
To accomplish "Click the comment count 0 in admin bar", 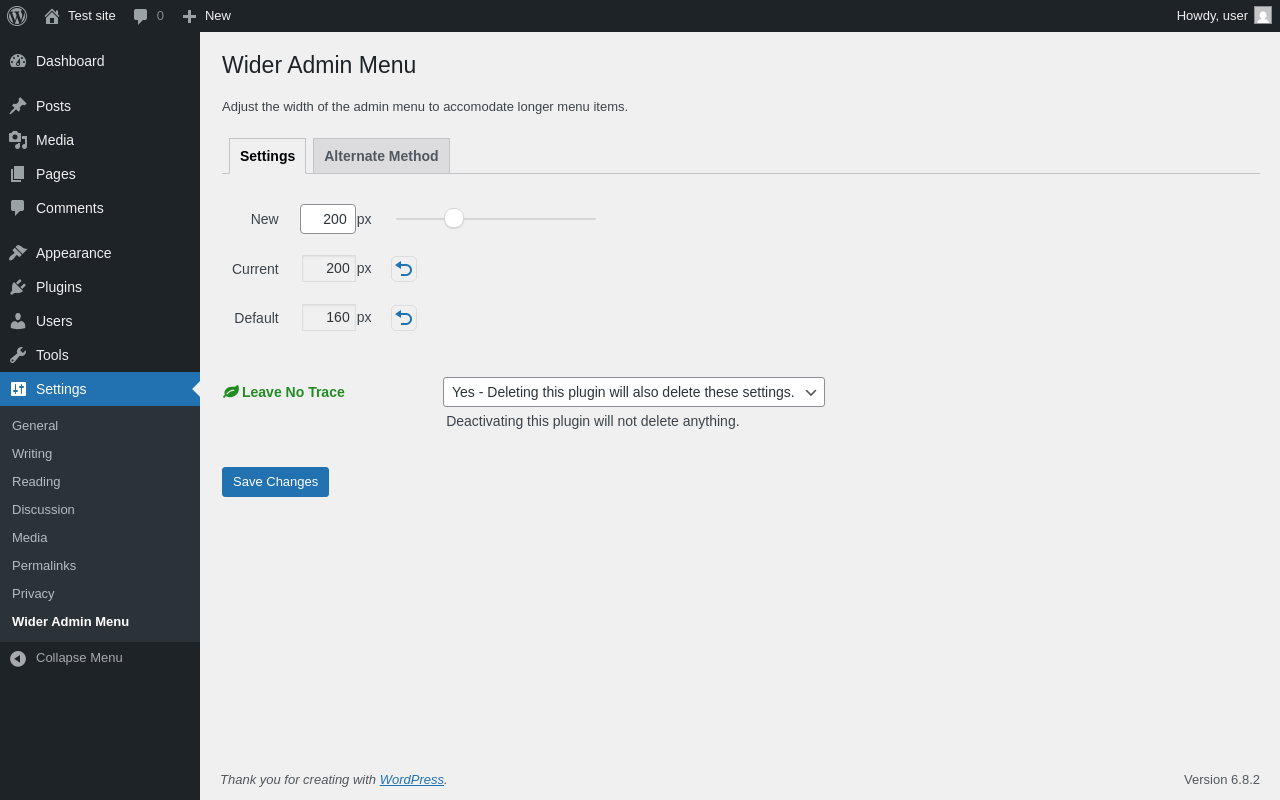I will [x=160, y=16].
